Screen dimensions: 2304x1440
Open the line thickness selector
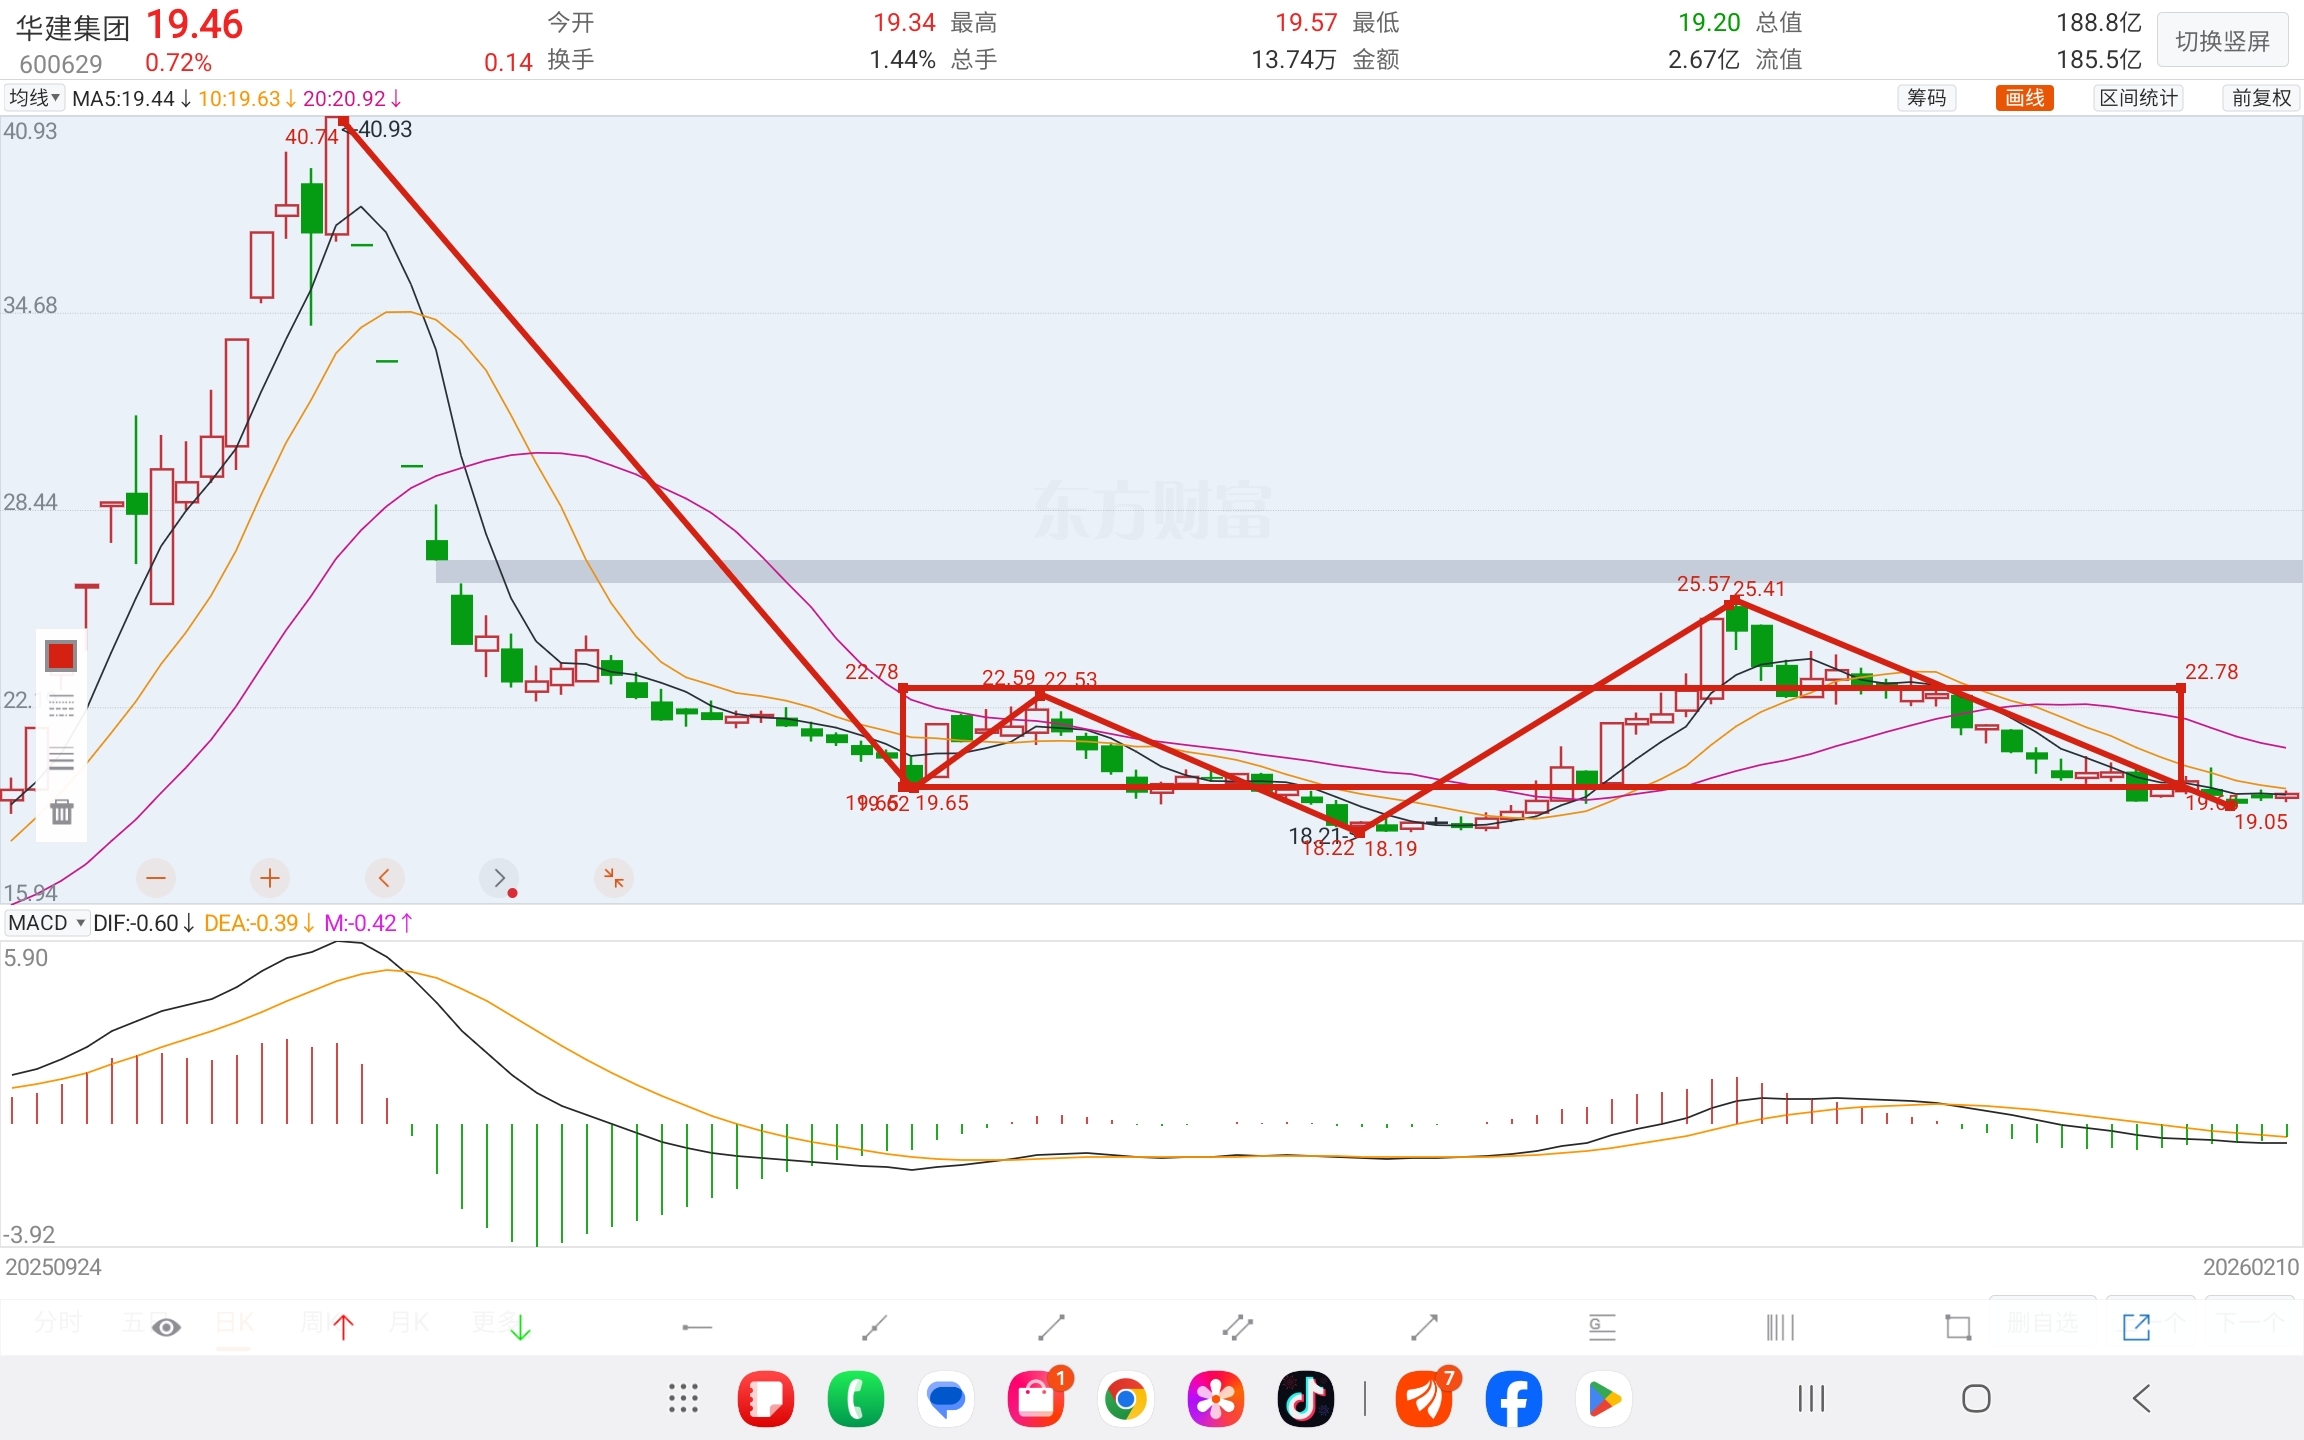point(61,760)
